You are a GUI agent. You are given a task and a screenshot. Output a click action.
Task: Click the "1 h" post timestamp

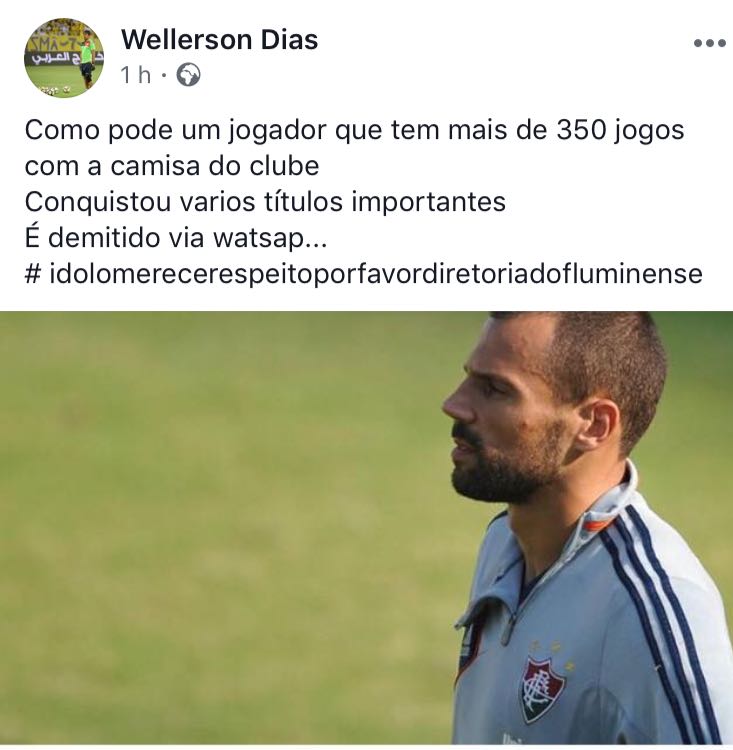(136, 75)
